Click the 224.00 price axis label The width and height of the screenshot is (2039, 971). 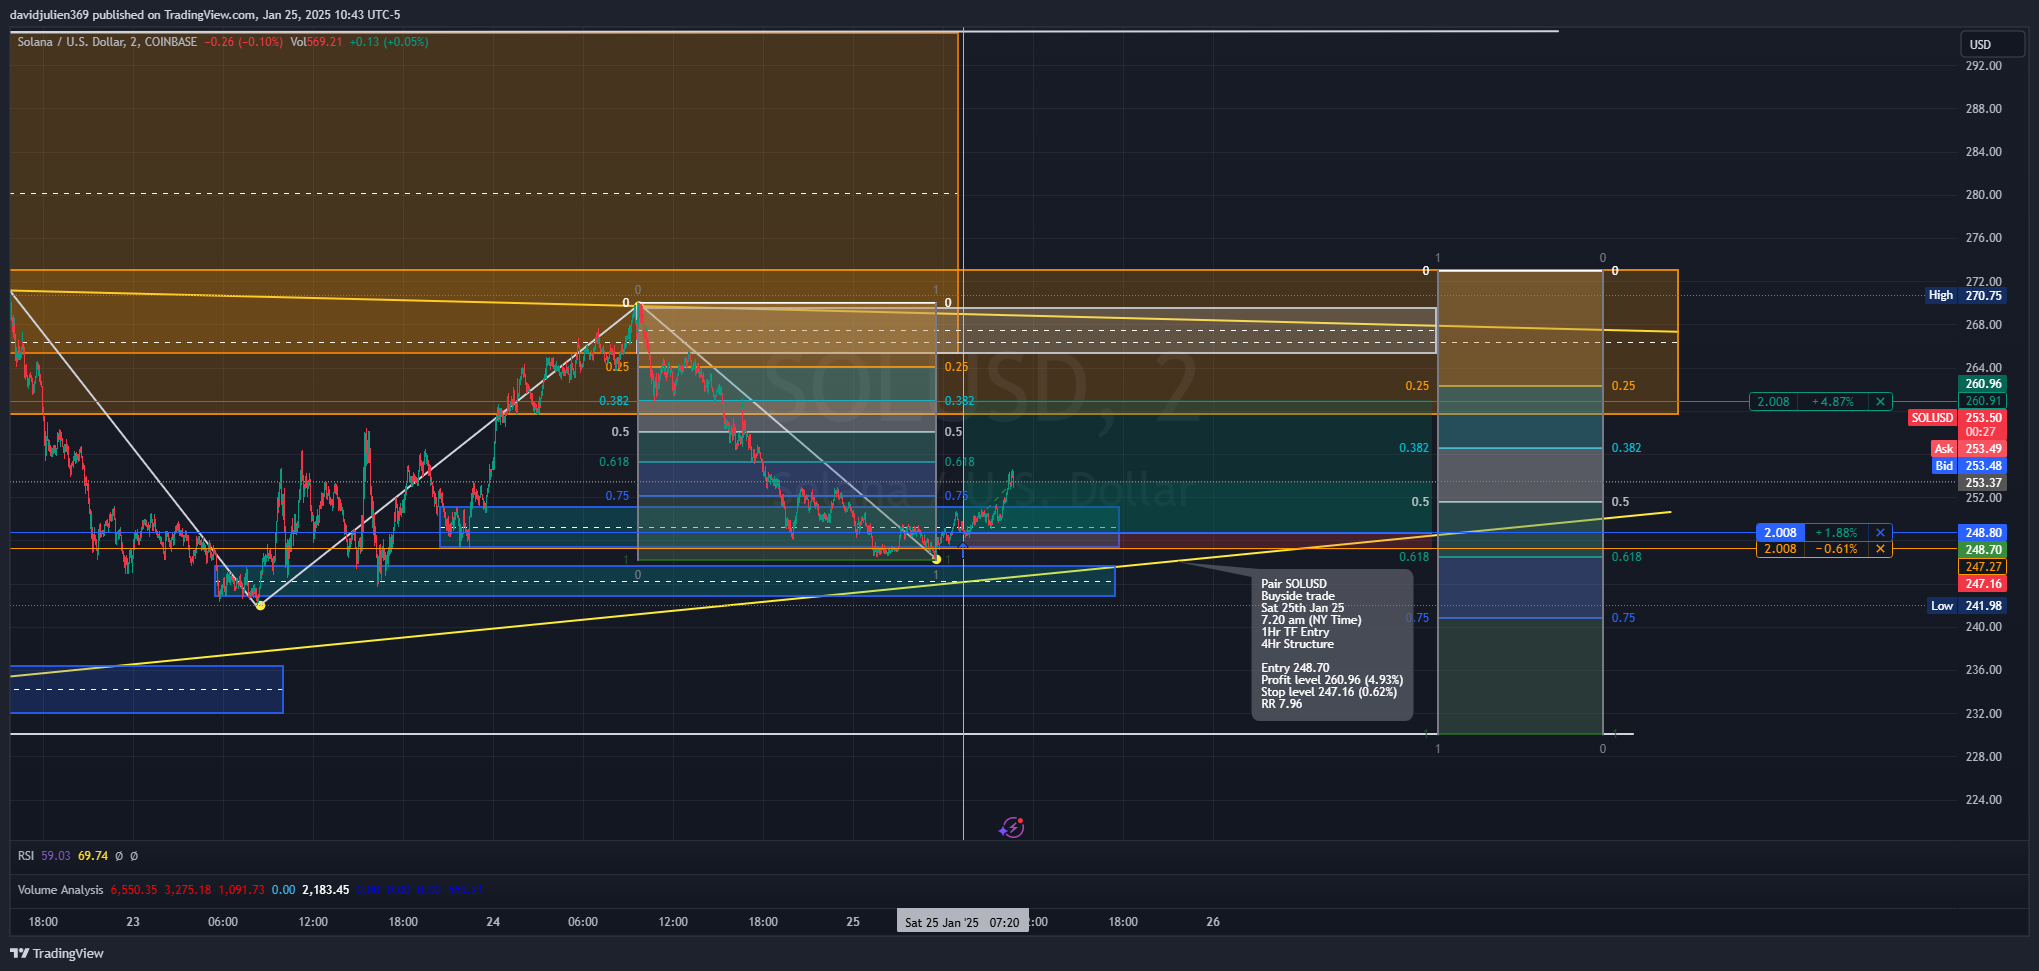pos(1984,800)
